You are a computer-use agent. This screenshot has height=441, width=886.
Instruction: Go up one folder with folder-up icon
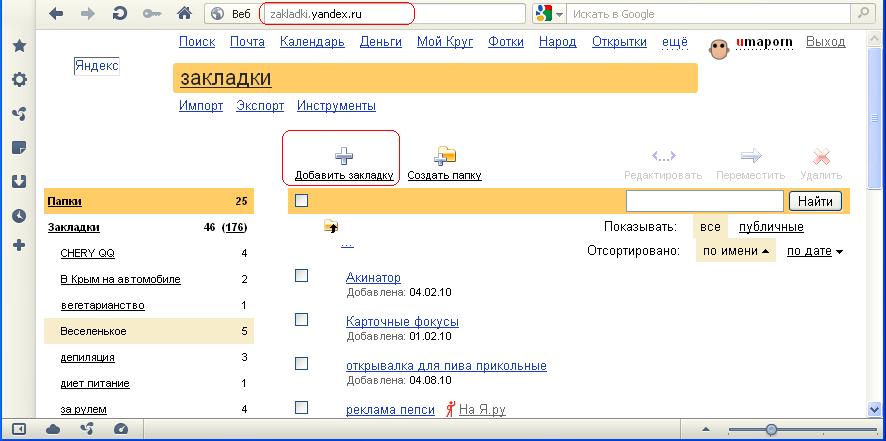(331, 226)
